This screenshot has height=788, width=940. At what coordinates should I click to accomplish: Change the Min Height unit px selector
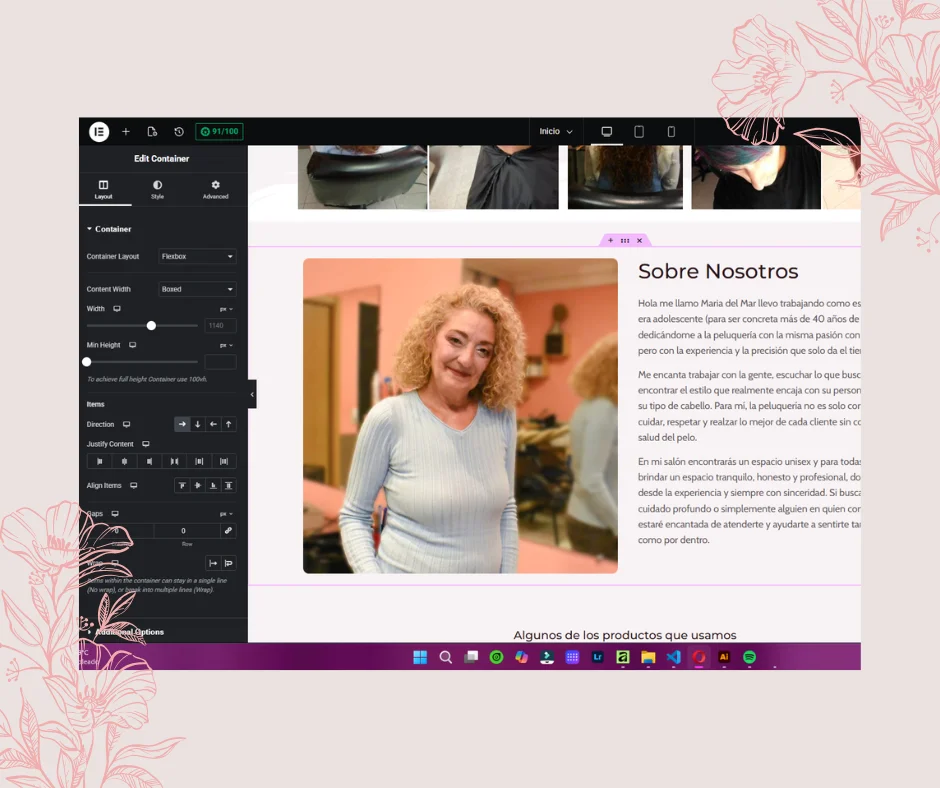pos(226,345)
